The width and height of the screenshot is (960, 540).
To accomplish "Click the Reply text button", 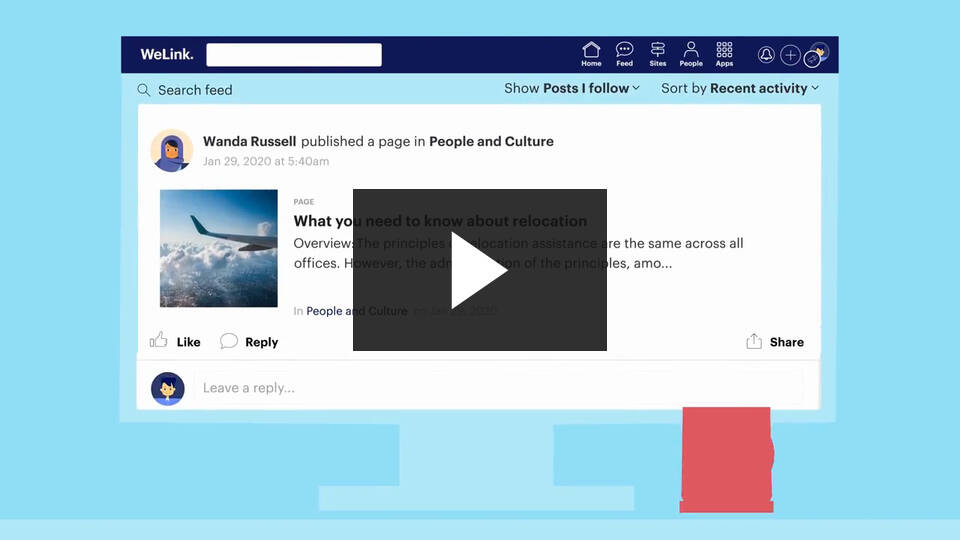I will [x=261, y=342].
